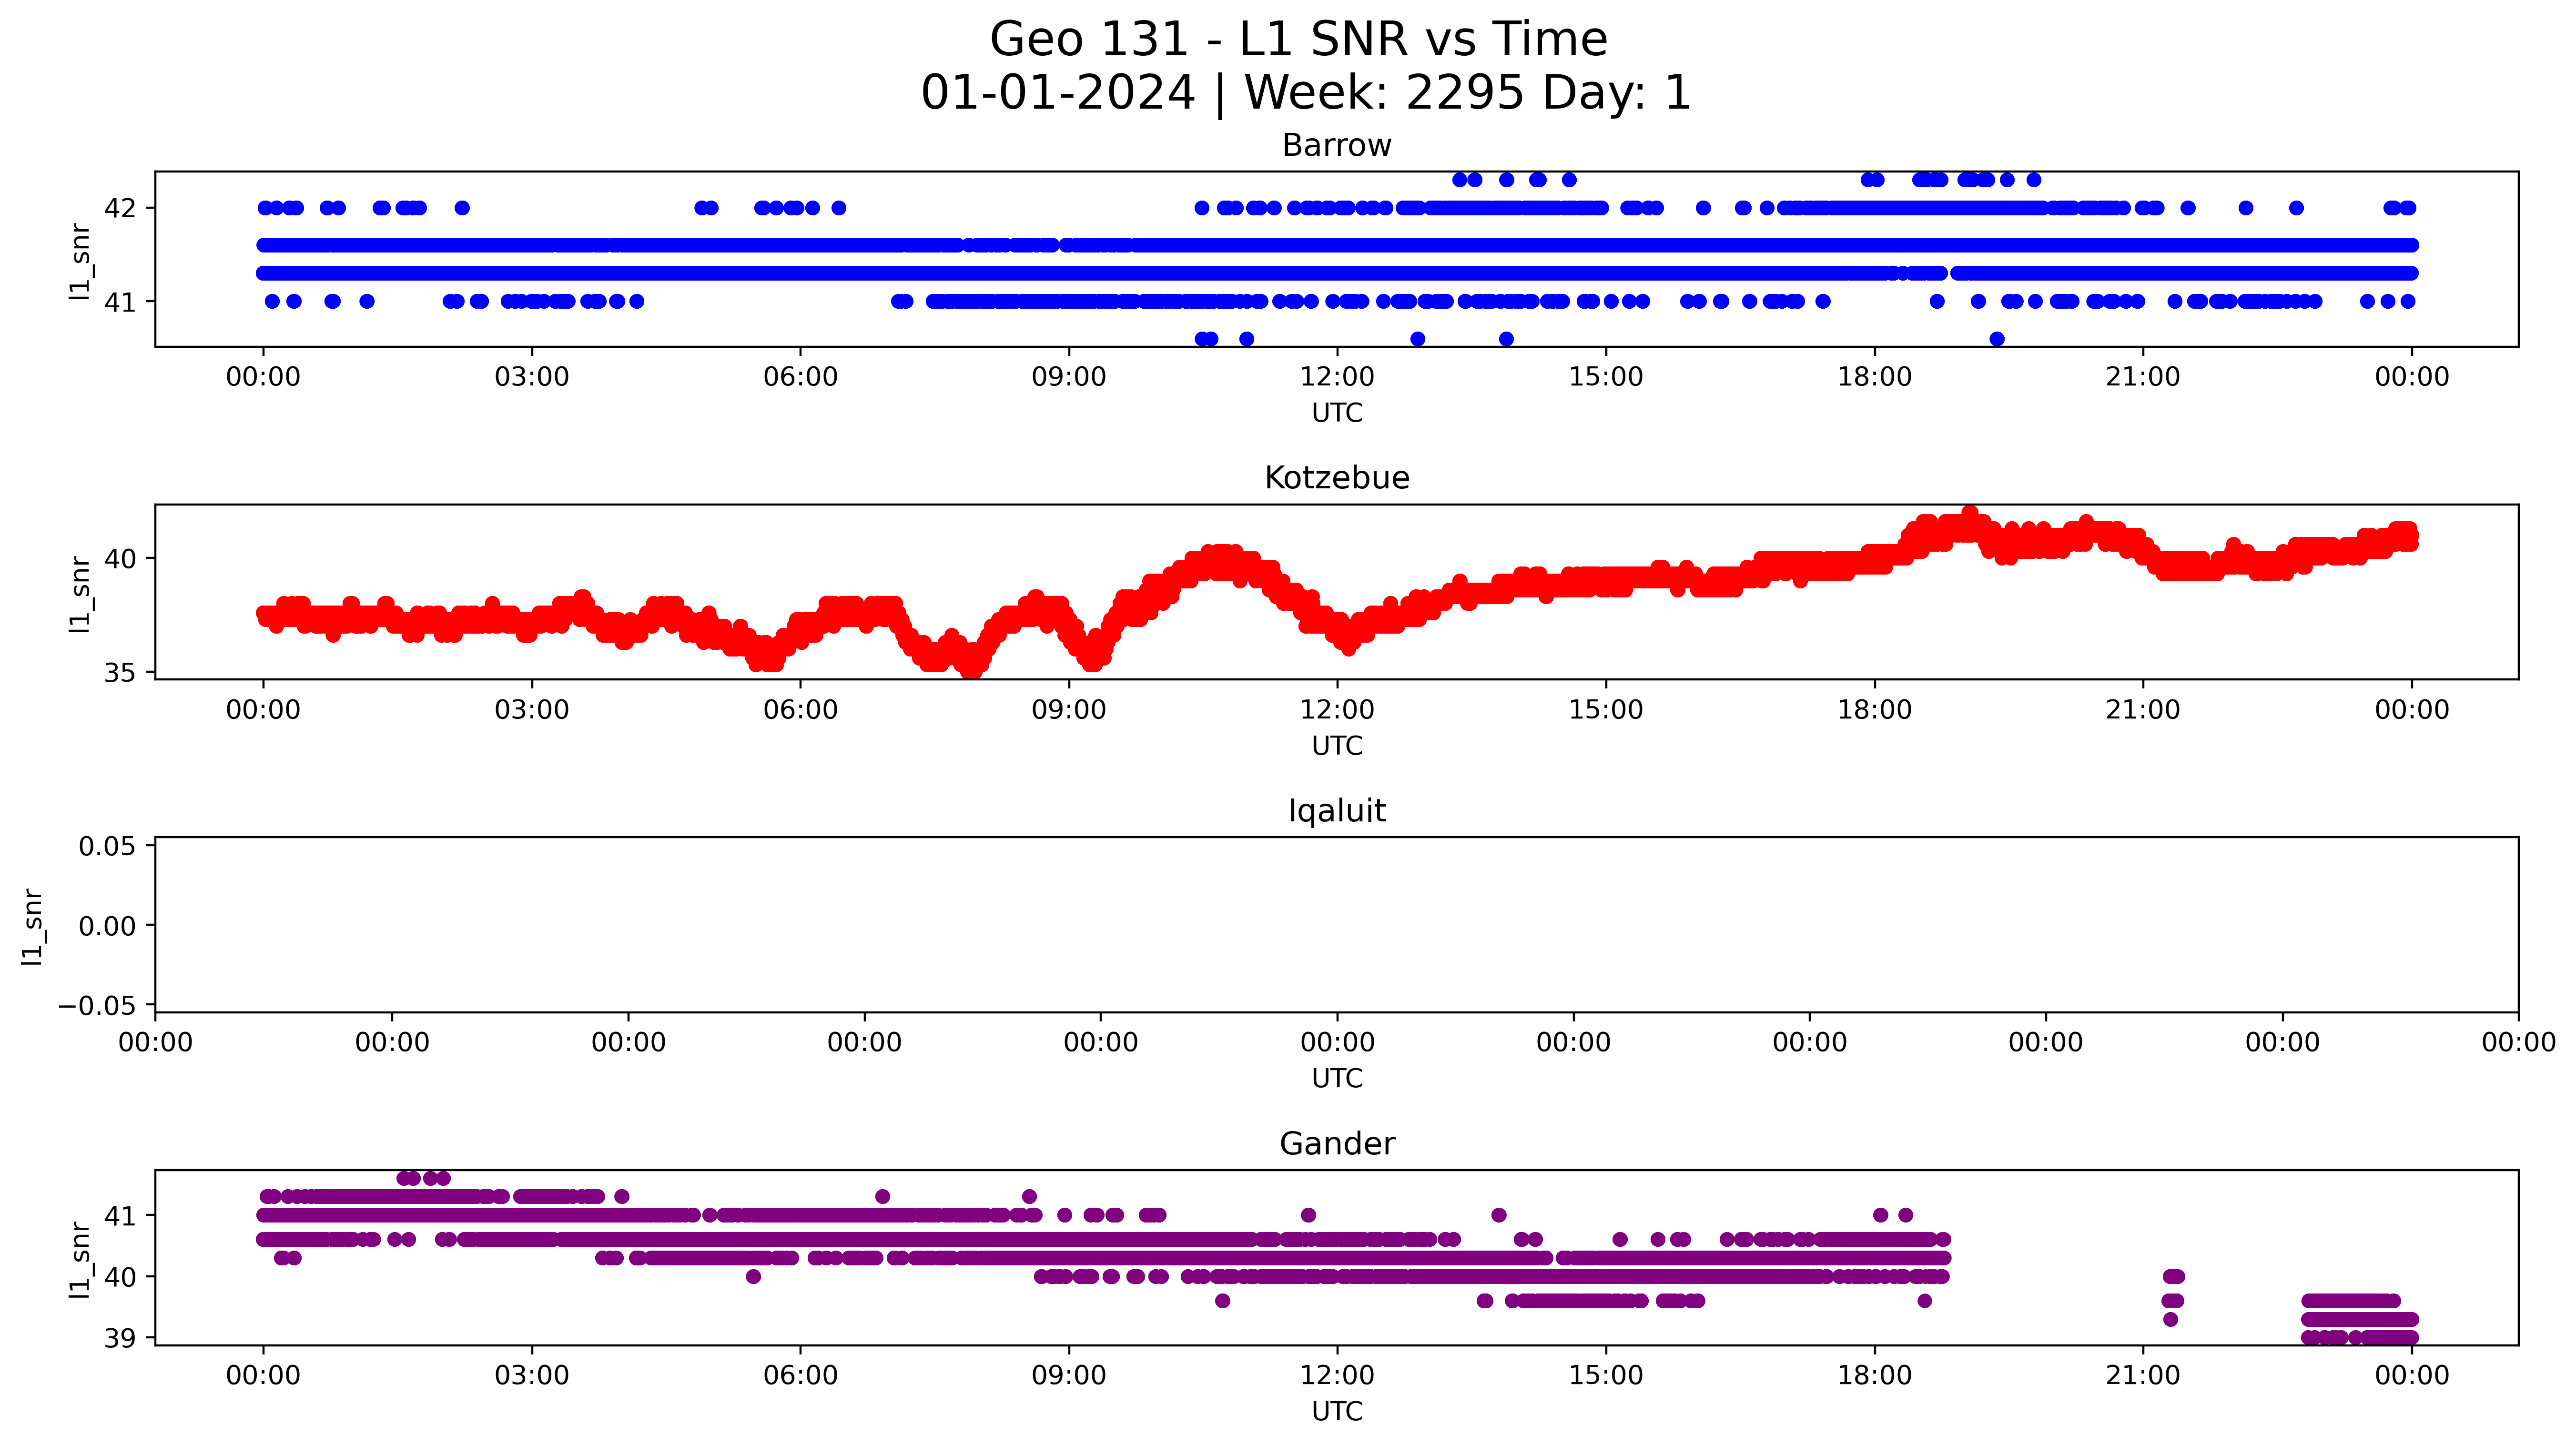
Task: Select the 'Gander' subplot title
Action: coord(1337,1144)
